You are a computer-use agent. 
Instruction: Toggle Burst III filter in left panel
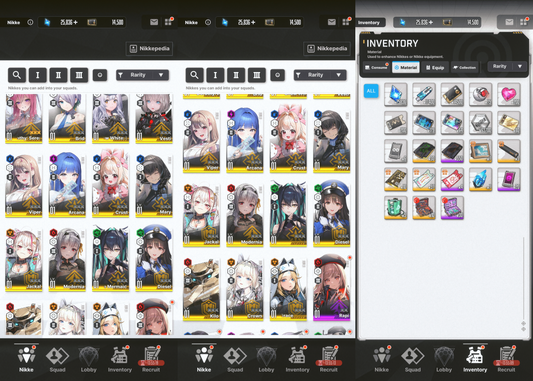click(79, 75)
